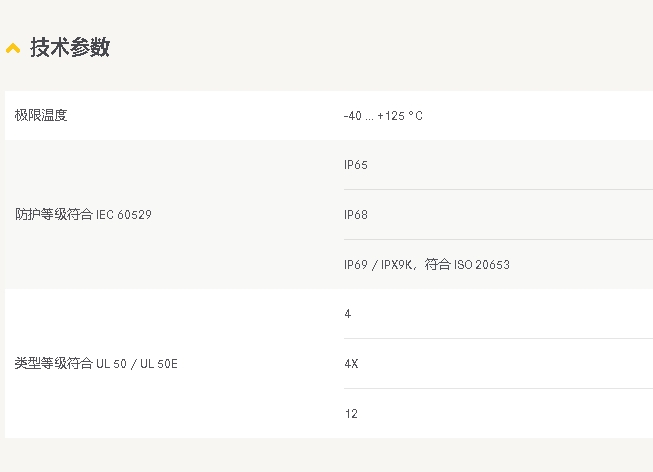This screenshot has width=653, height=472.
Task: Click the divider line between 4X and 12
Action: tap(498, 389)
